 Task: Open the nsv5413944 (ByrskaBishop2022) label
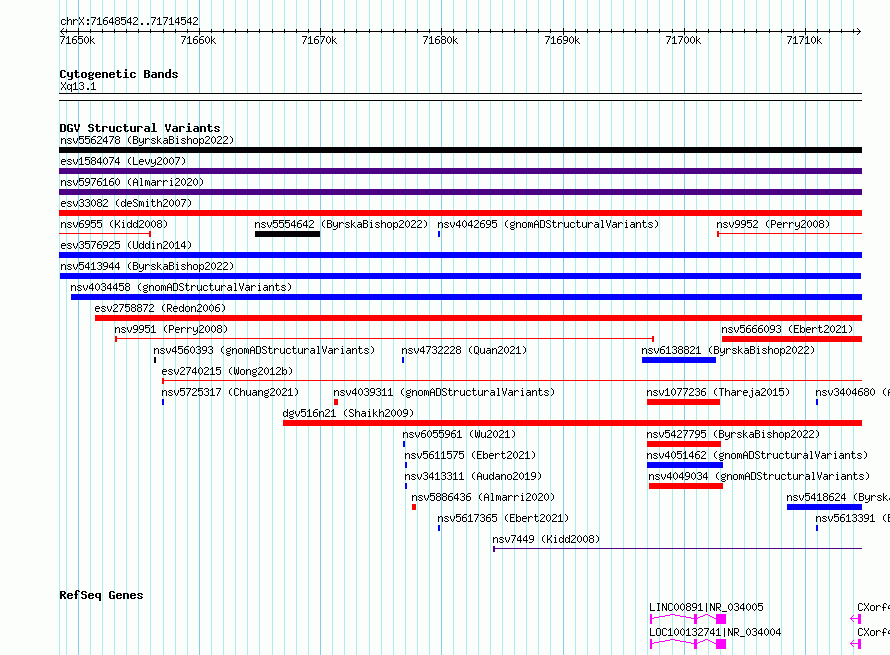click(x=147, y=266)
